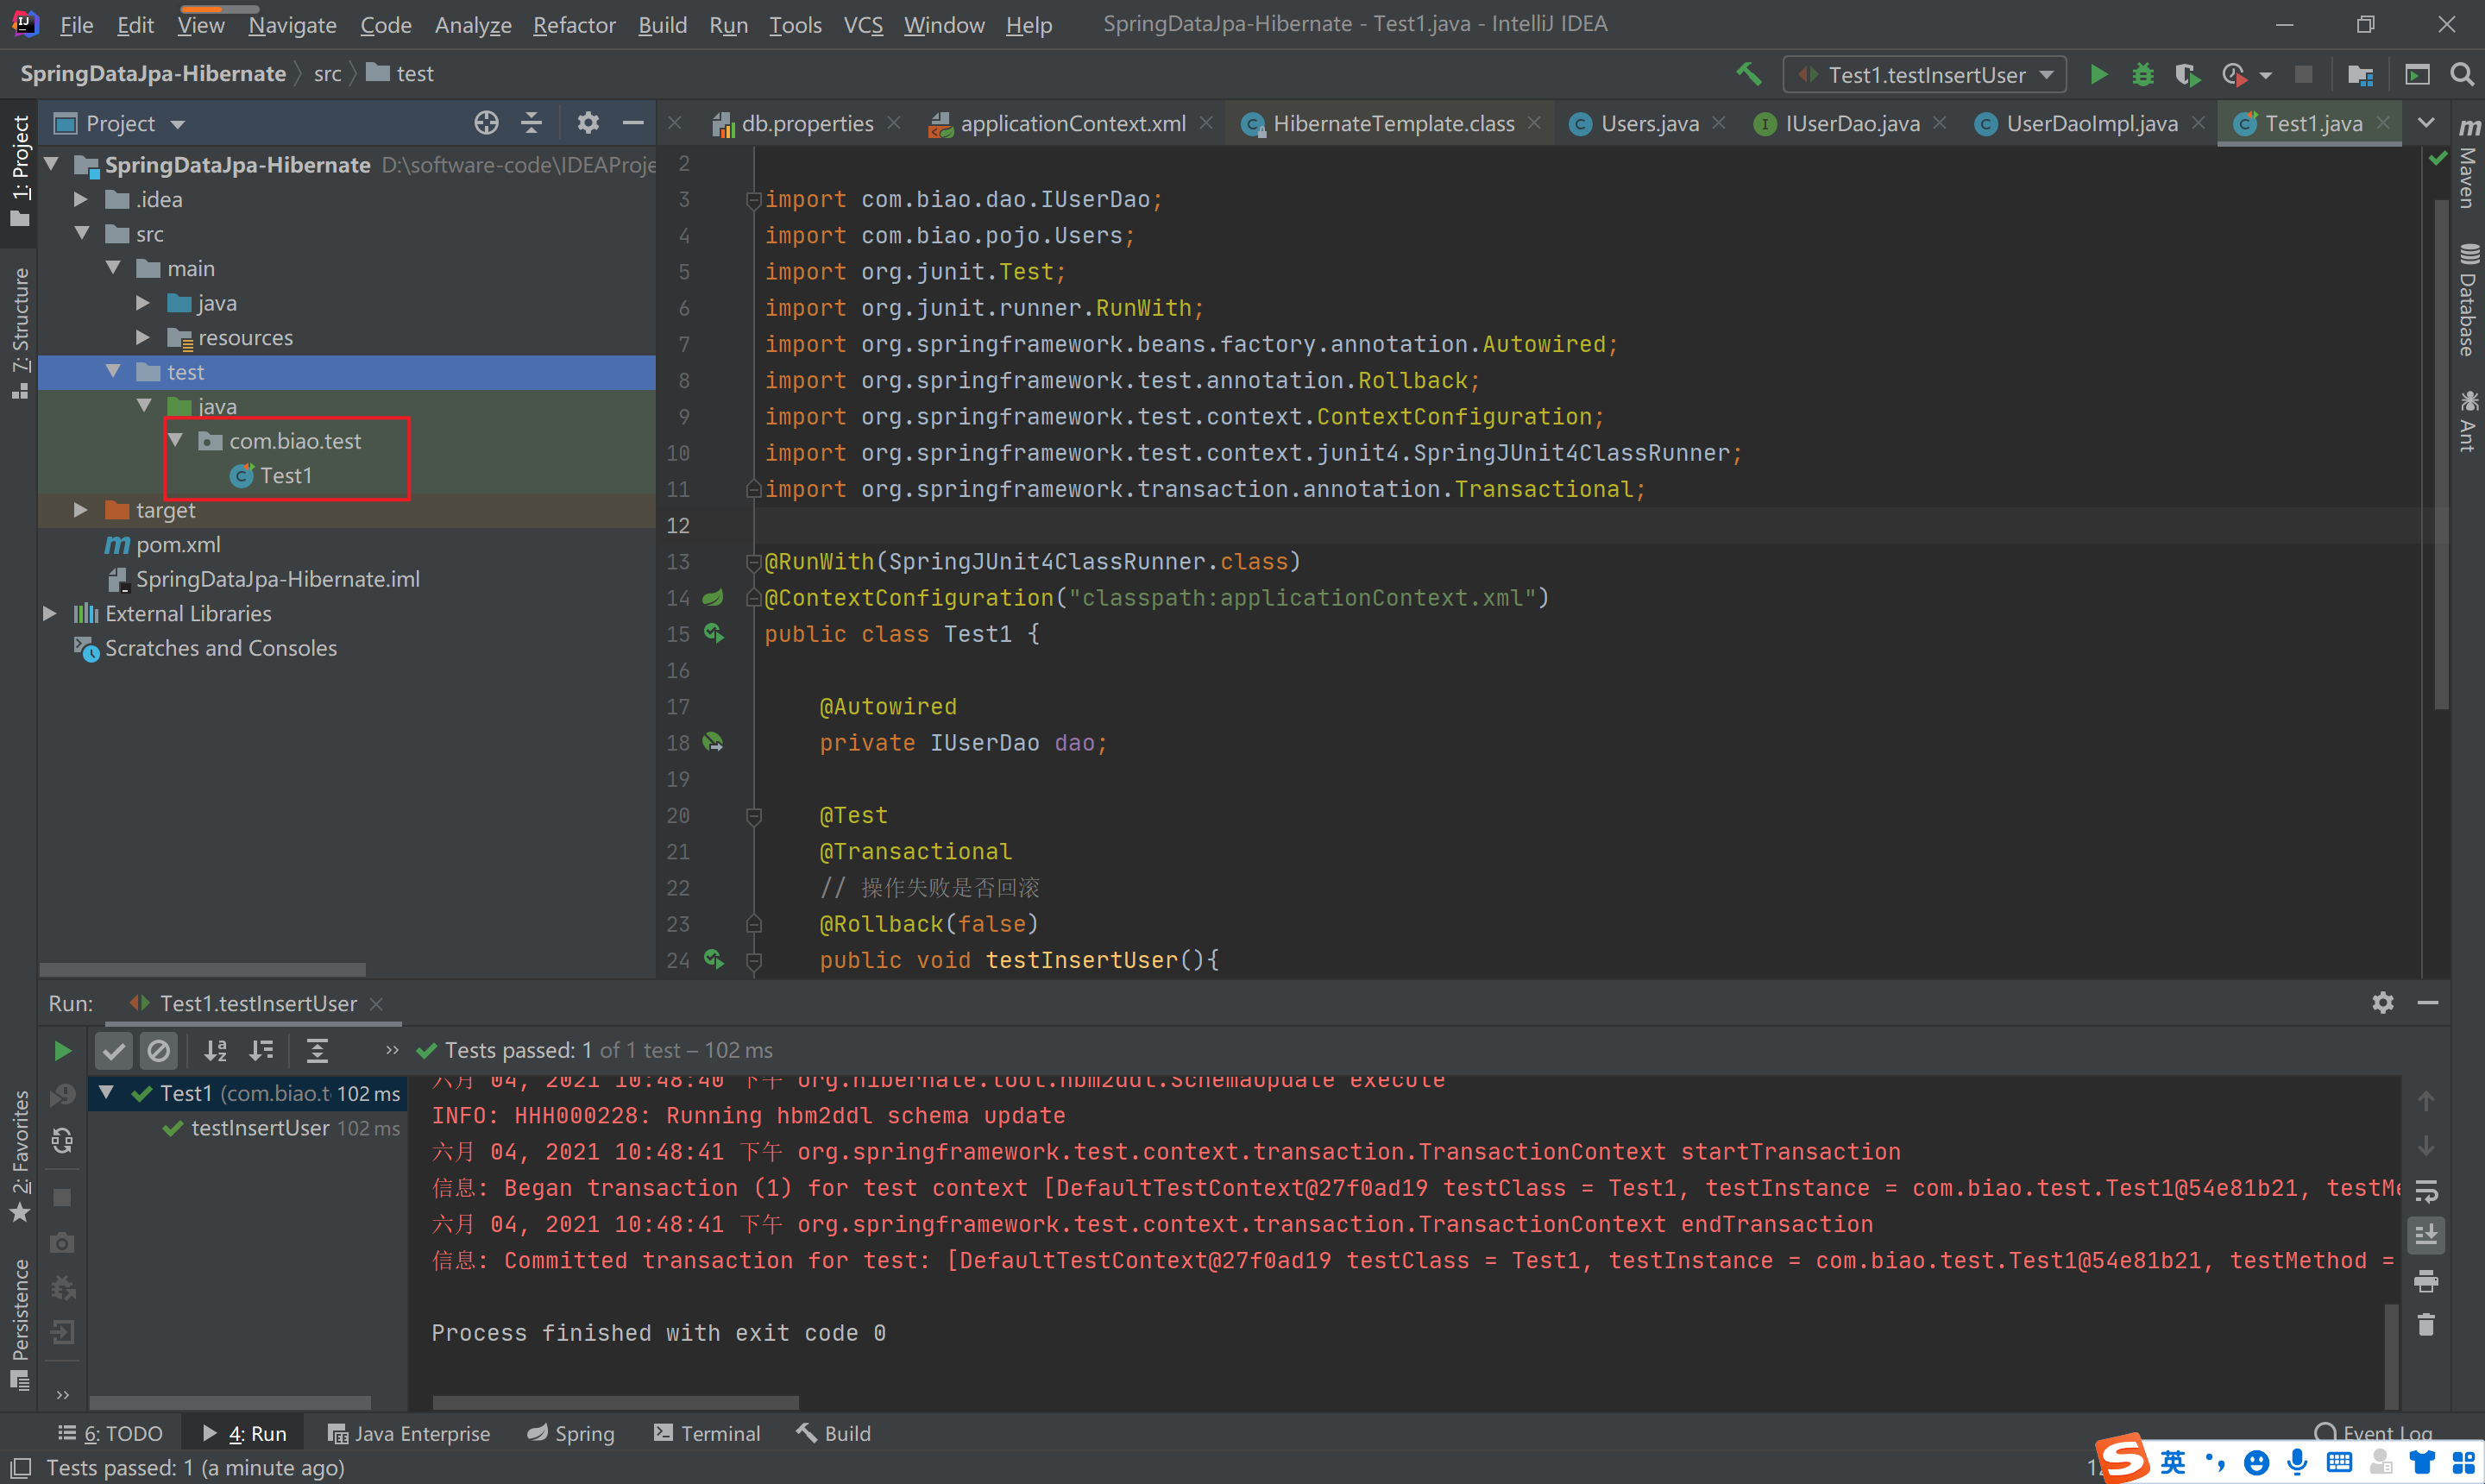Image resolution: width=2485 pixels, height=1484 pixels.
Task: Expand the target folder
Action: (x=82, y=510)
